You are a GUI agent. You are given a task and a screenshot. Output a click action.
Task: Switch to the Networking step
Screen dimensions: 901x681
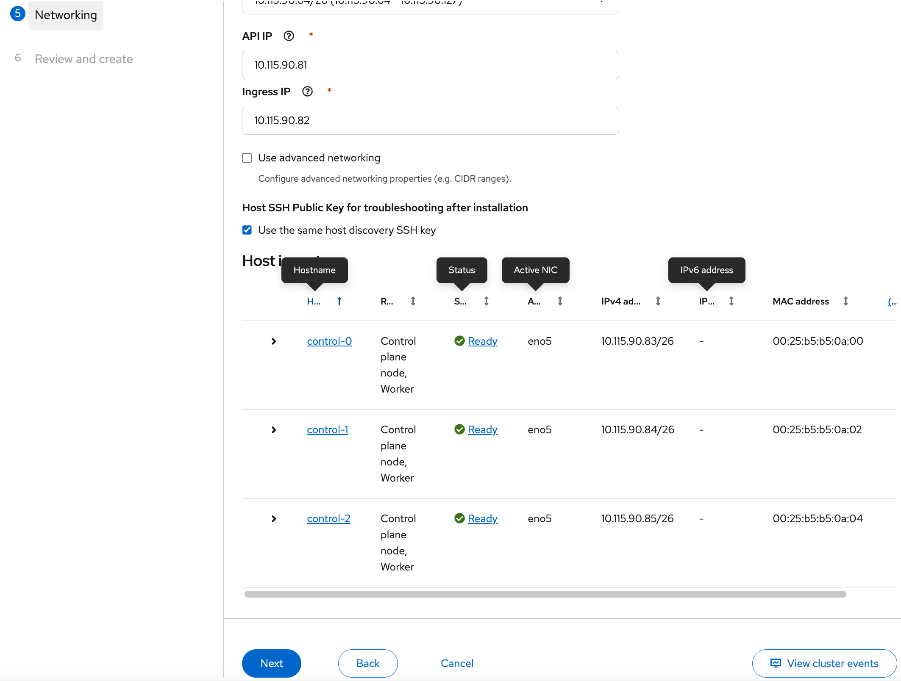[65, 15]
